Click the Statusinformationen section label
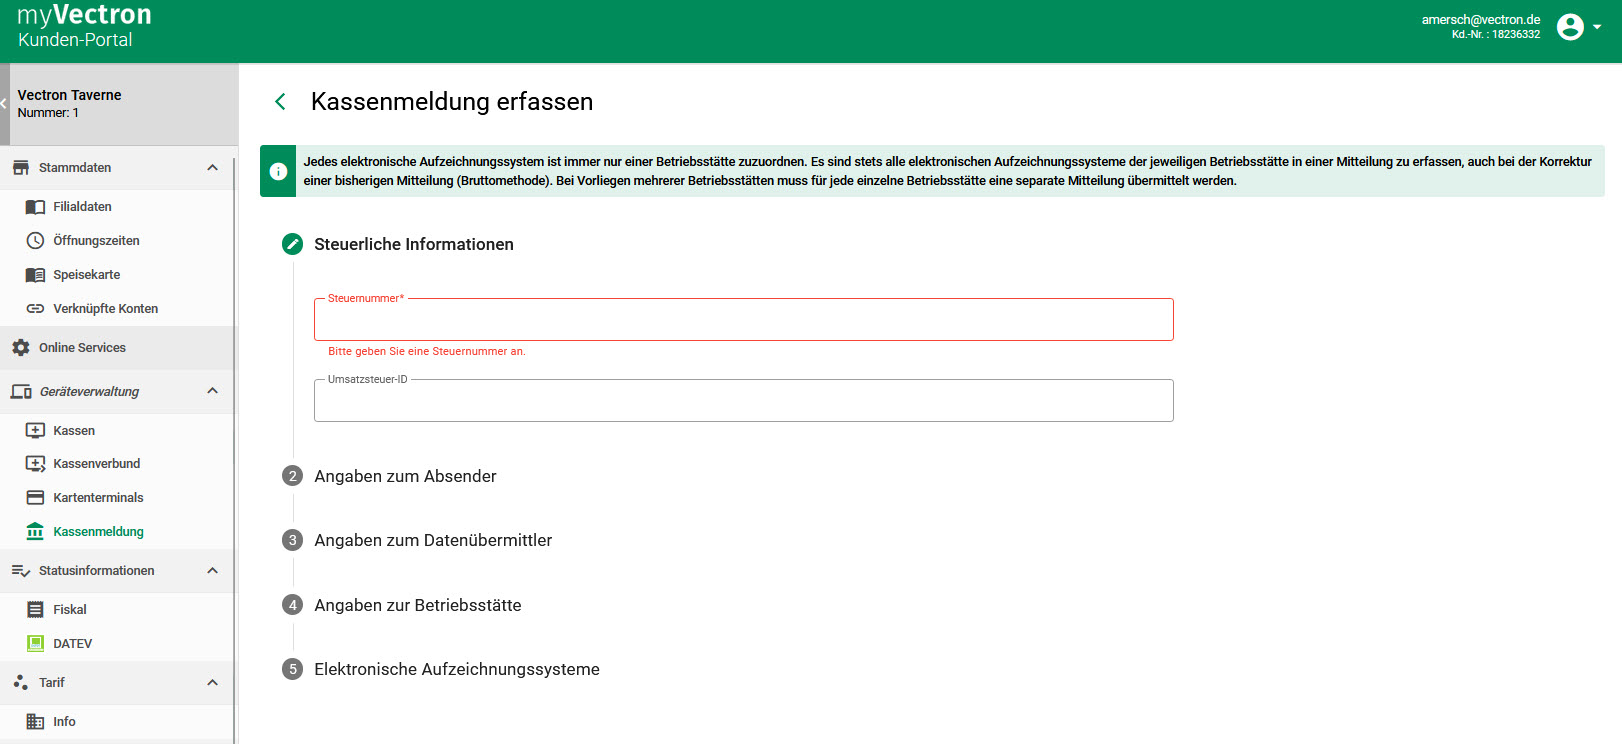 coord(97,571)
